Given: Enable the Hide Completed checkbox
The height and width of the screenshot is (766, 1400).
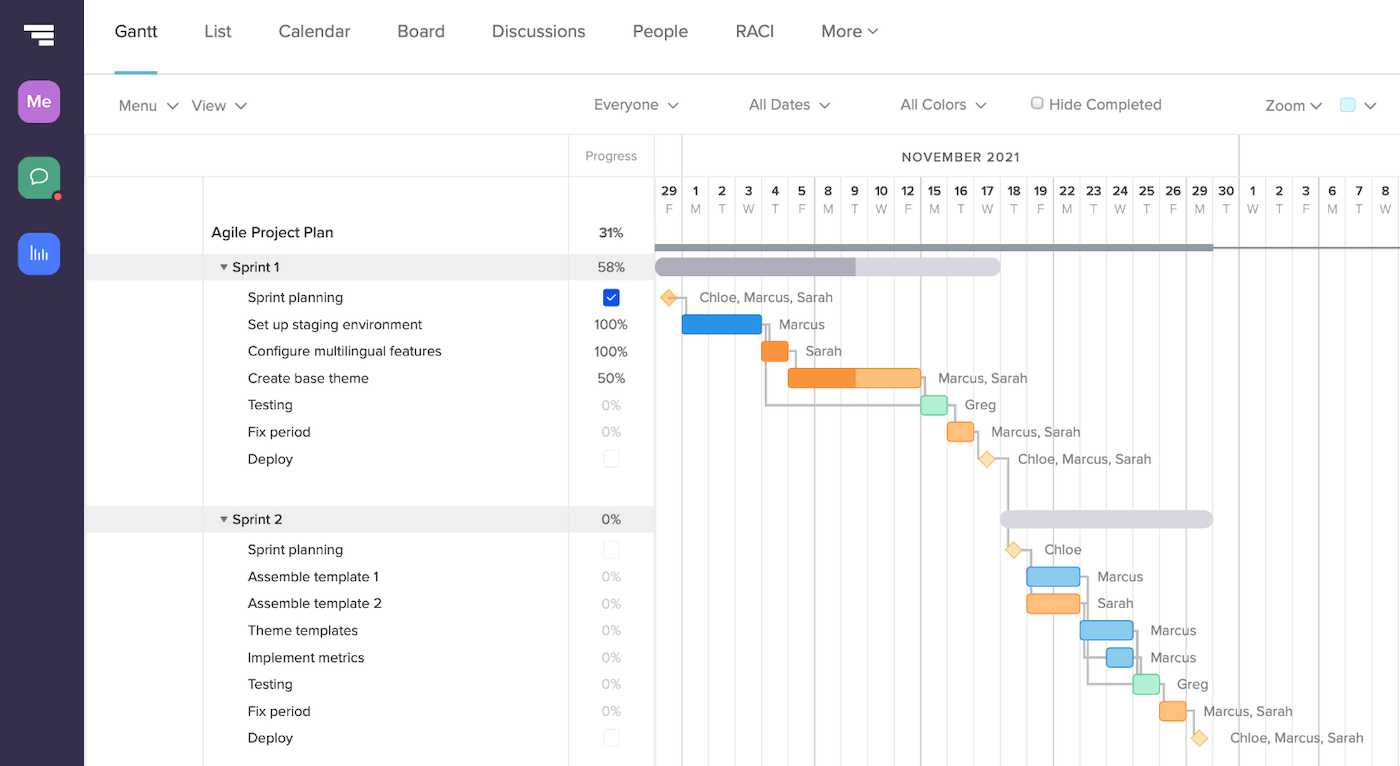Looking at the screenshot, I should tap(1037, 102).
